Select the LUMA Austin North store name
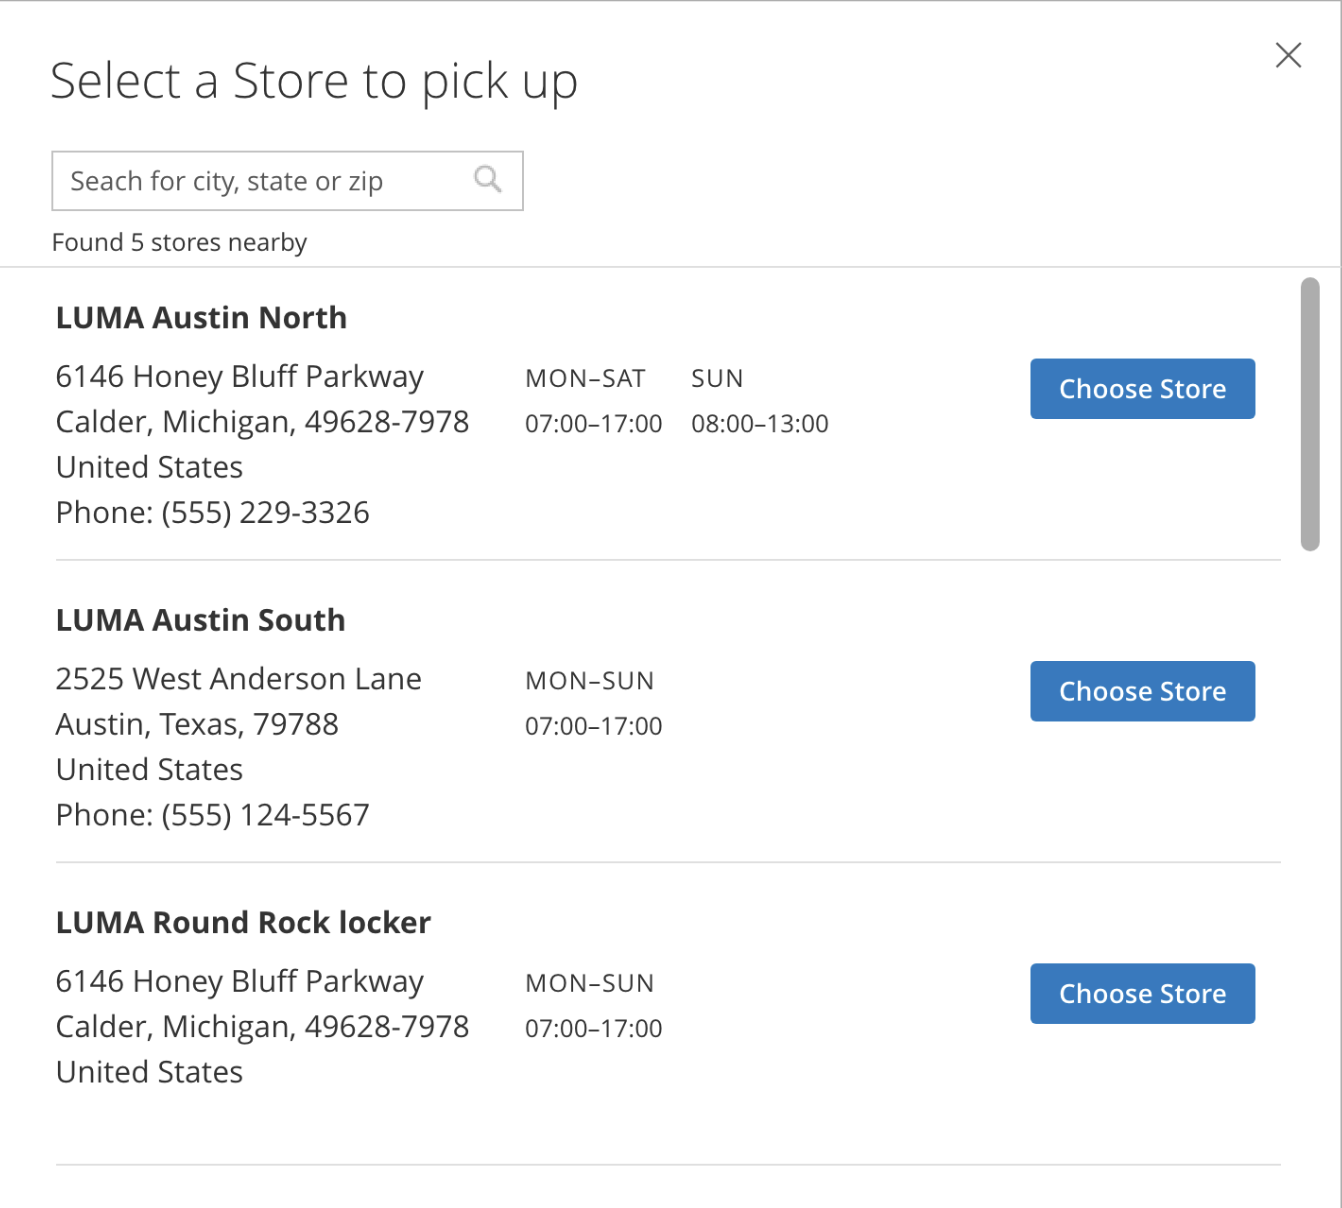 pos(201,318)
